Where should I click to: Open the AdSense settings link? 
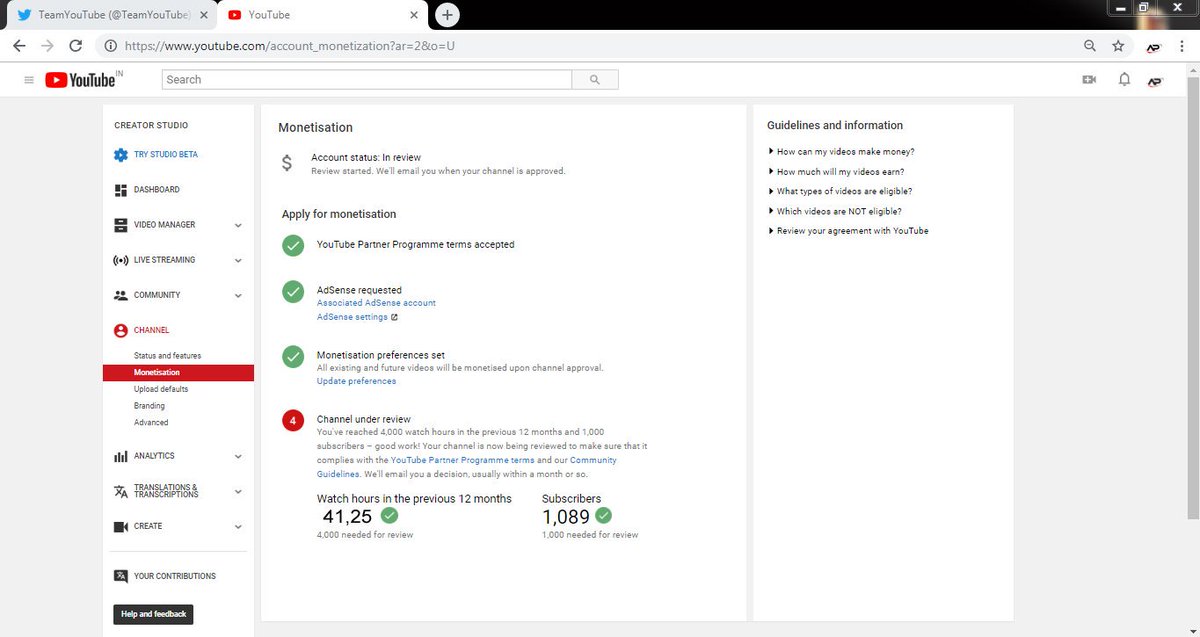click(352, 317)
